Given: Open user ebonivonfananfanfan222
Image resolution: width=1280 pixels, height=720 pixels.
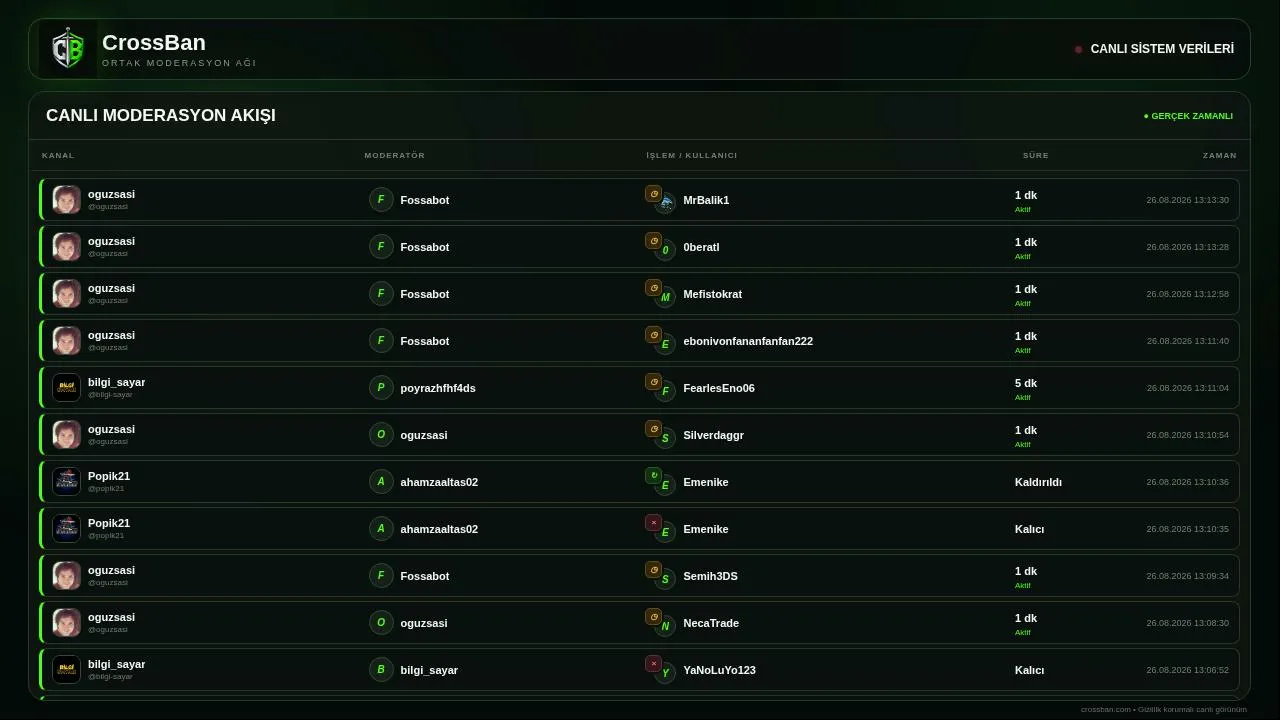Looking at the screenshot, I should tap(748, 341).
